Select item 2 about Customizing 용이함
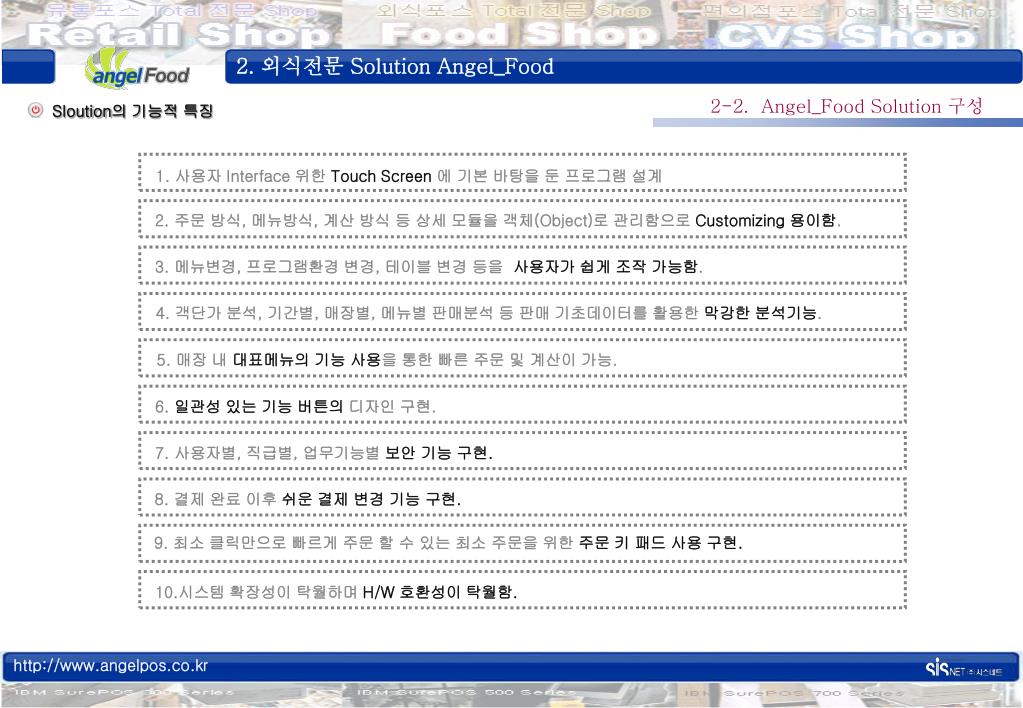 (x=523, y=221)
